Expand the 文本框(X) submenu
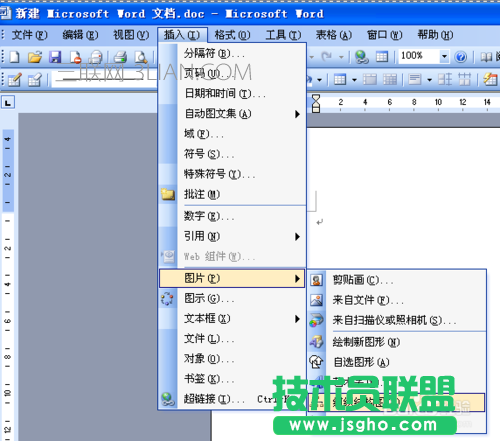The image size is (500, 441). pyautogui.click(x=232, y=319)
